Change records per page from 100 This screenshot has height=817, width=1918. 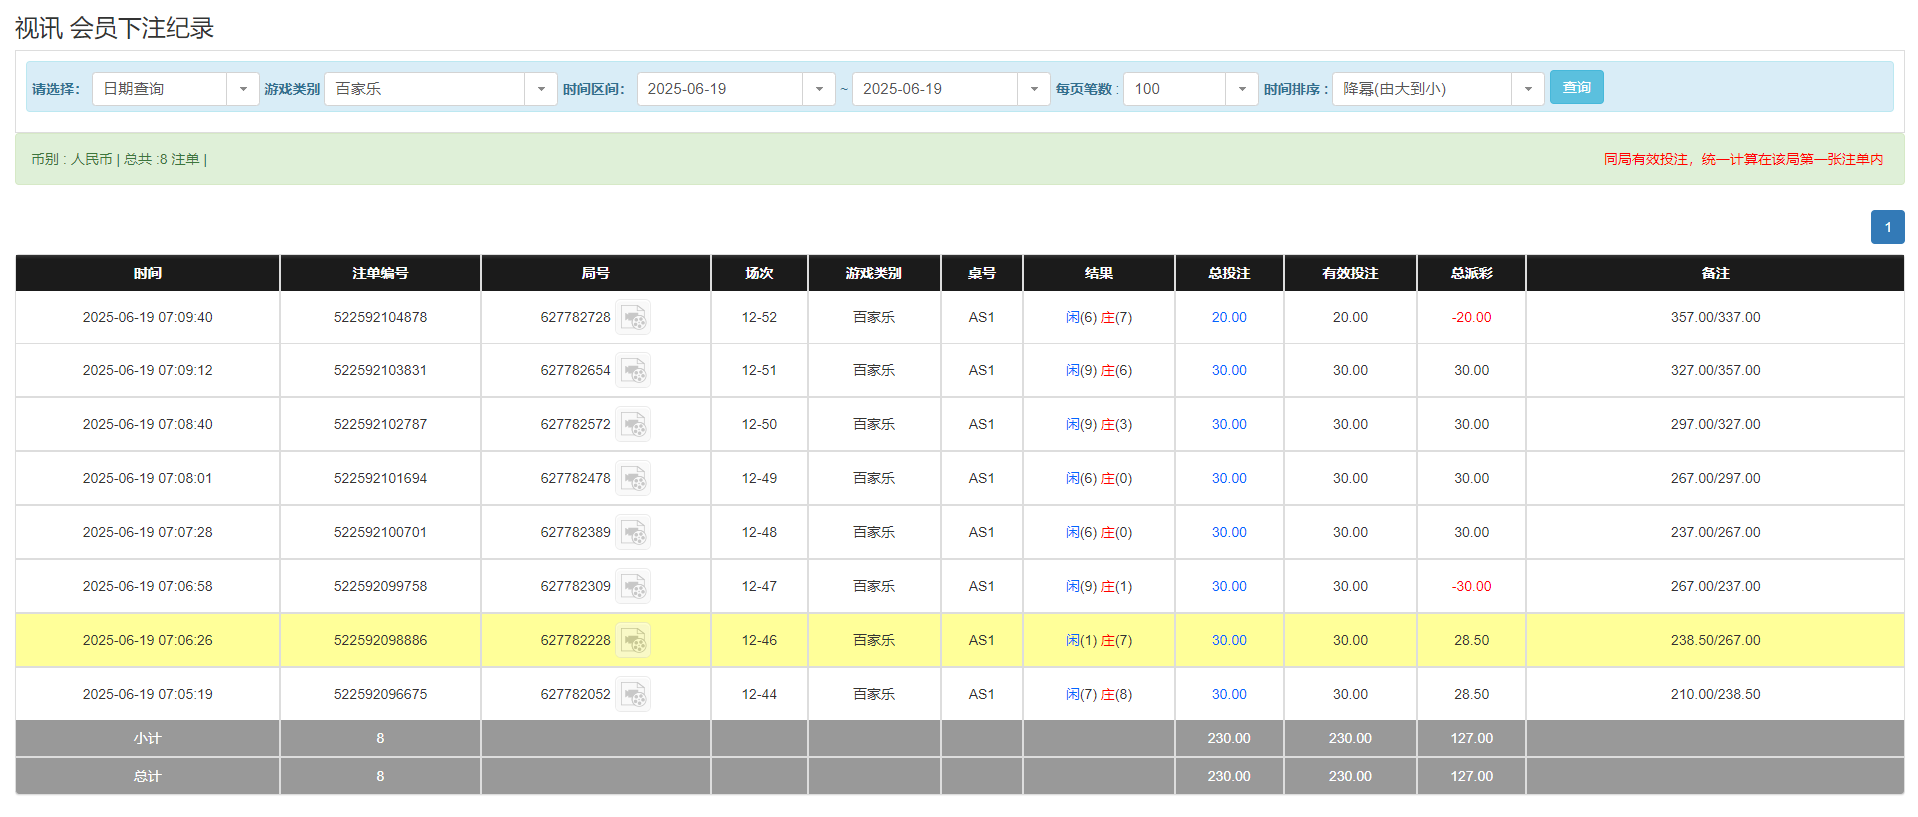point(1241,89)
